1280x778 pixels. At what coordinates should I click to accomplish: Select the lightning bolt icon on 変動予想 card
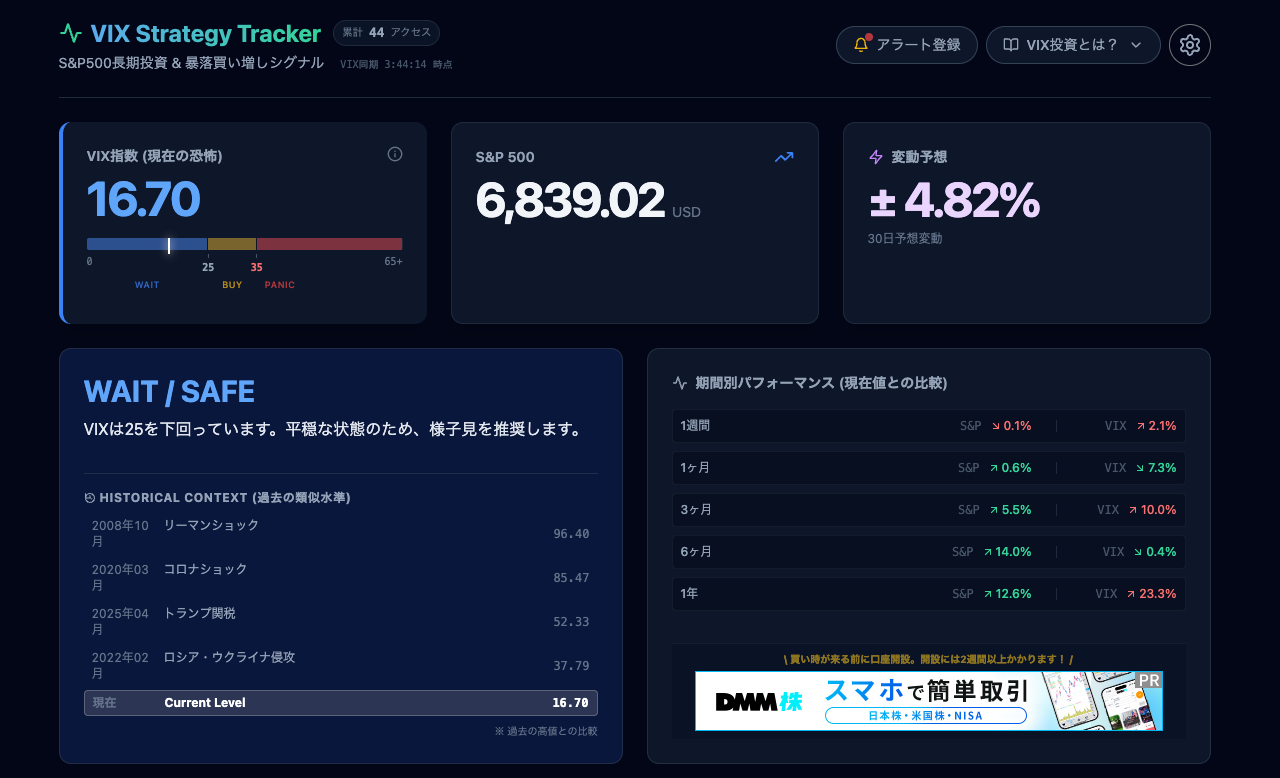click(877, 158)
